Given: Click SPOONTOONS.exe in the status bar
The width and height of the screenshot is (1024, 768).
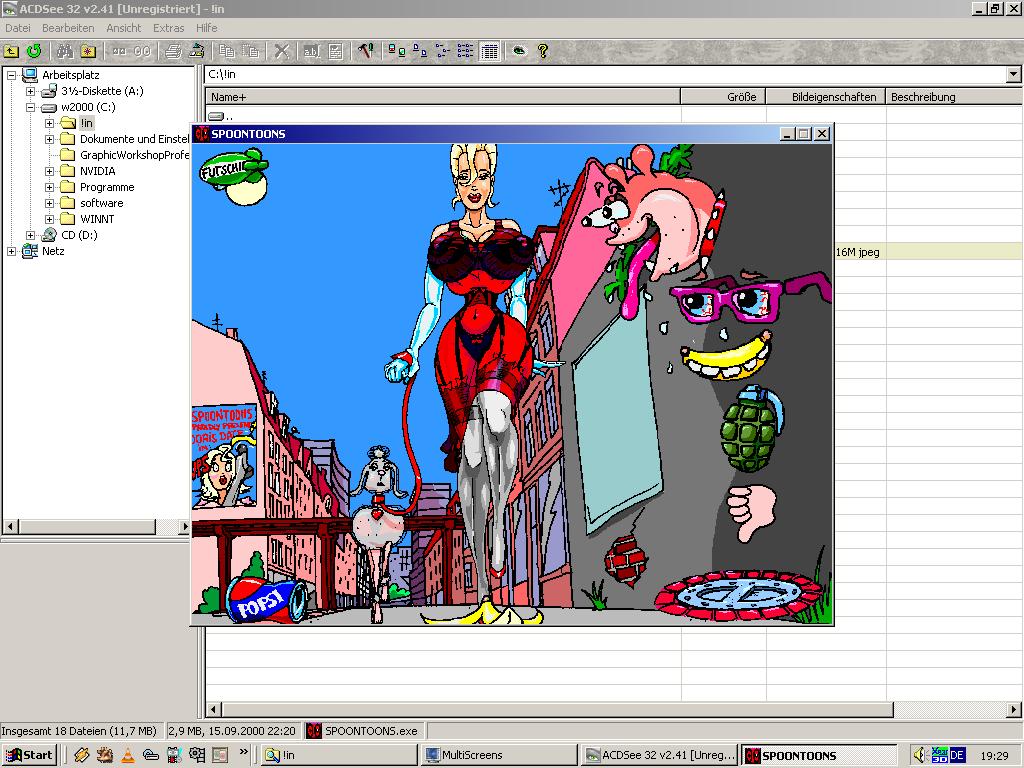Looking at the screenshot, I should (x=371, y=731).
